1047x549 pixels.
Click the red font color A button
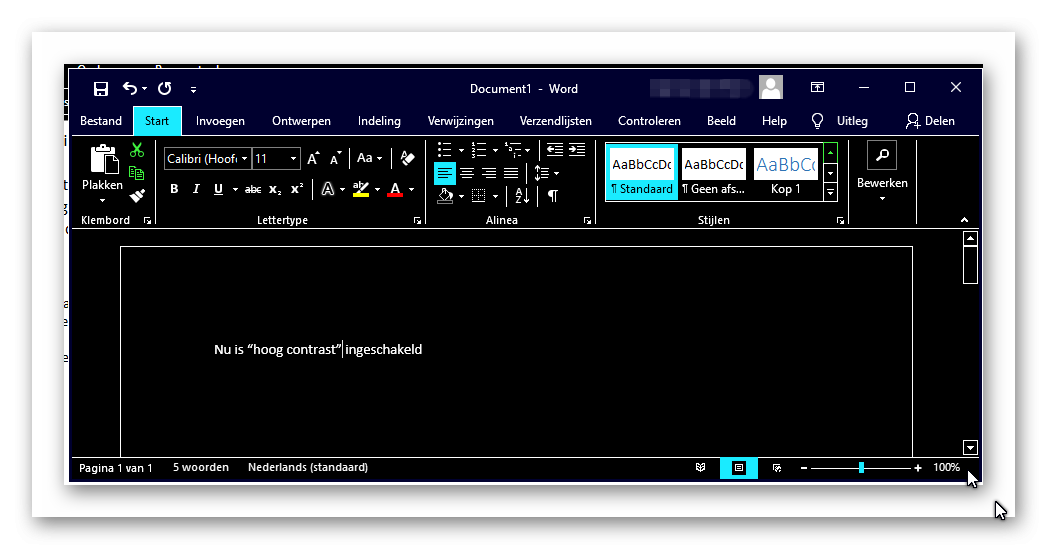point(395,190)
